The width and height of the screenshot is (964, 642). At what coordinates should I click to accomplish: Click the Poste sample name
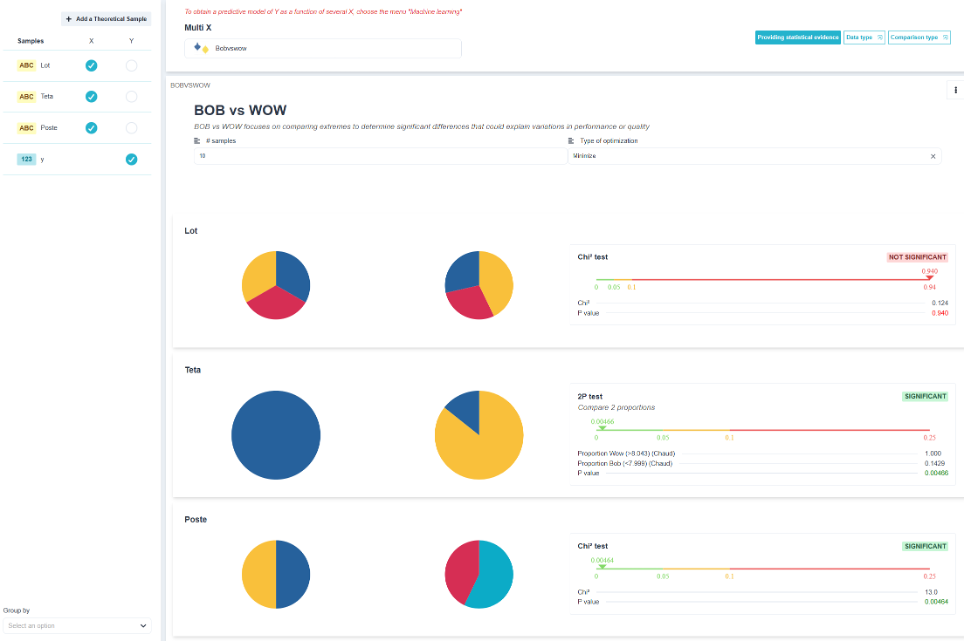coord(49,128)
